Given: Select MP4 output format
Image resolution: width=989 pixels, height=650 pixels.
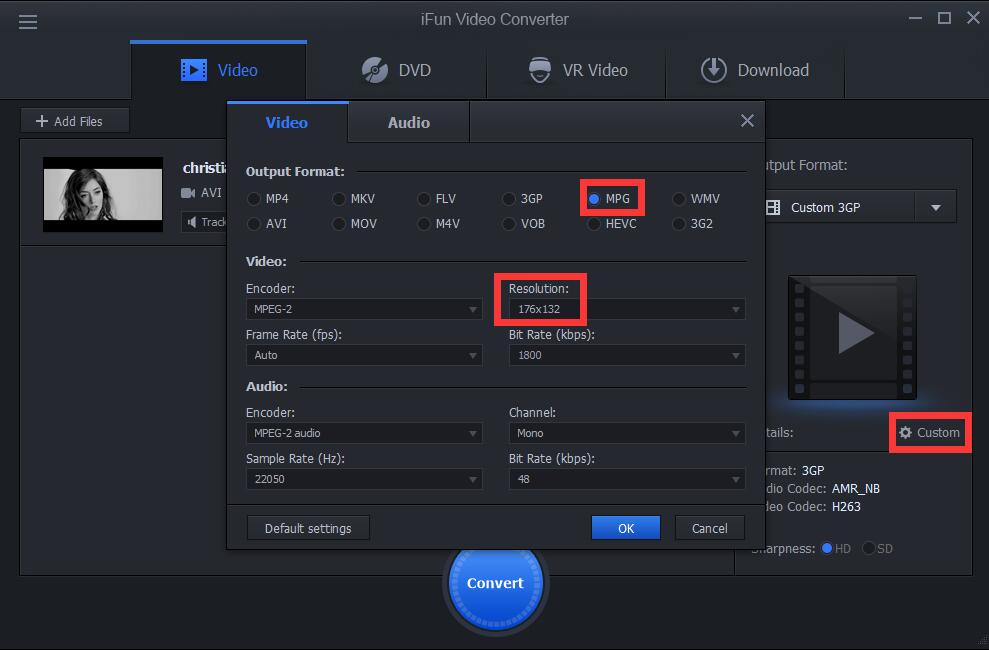Looking at the screenshot, I should pyautogui.click(x=267, y=199).
